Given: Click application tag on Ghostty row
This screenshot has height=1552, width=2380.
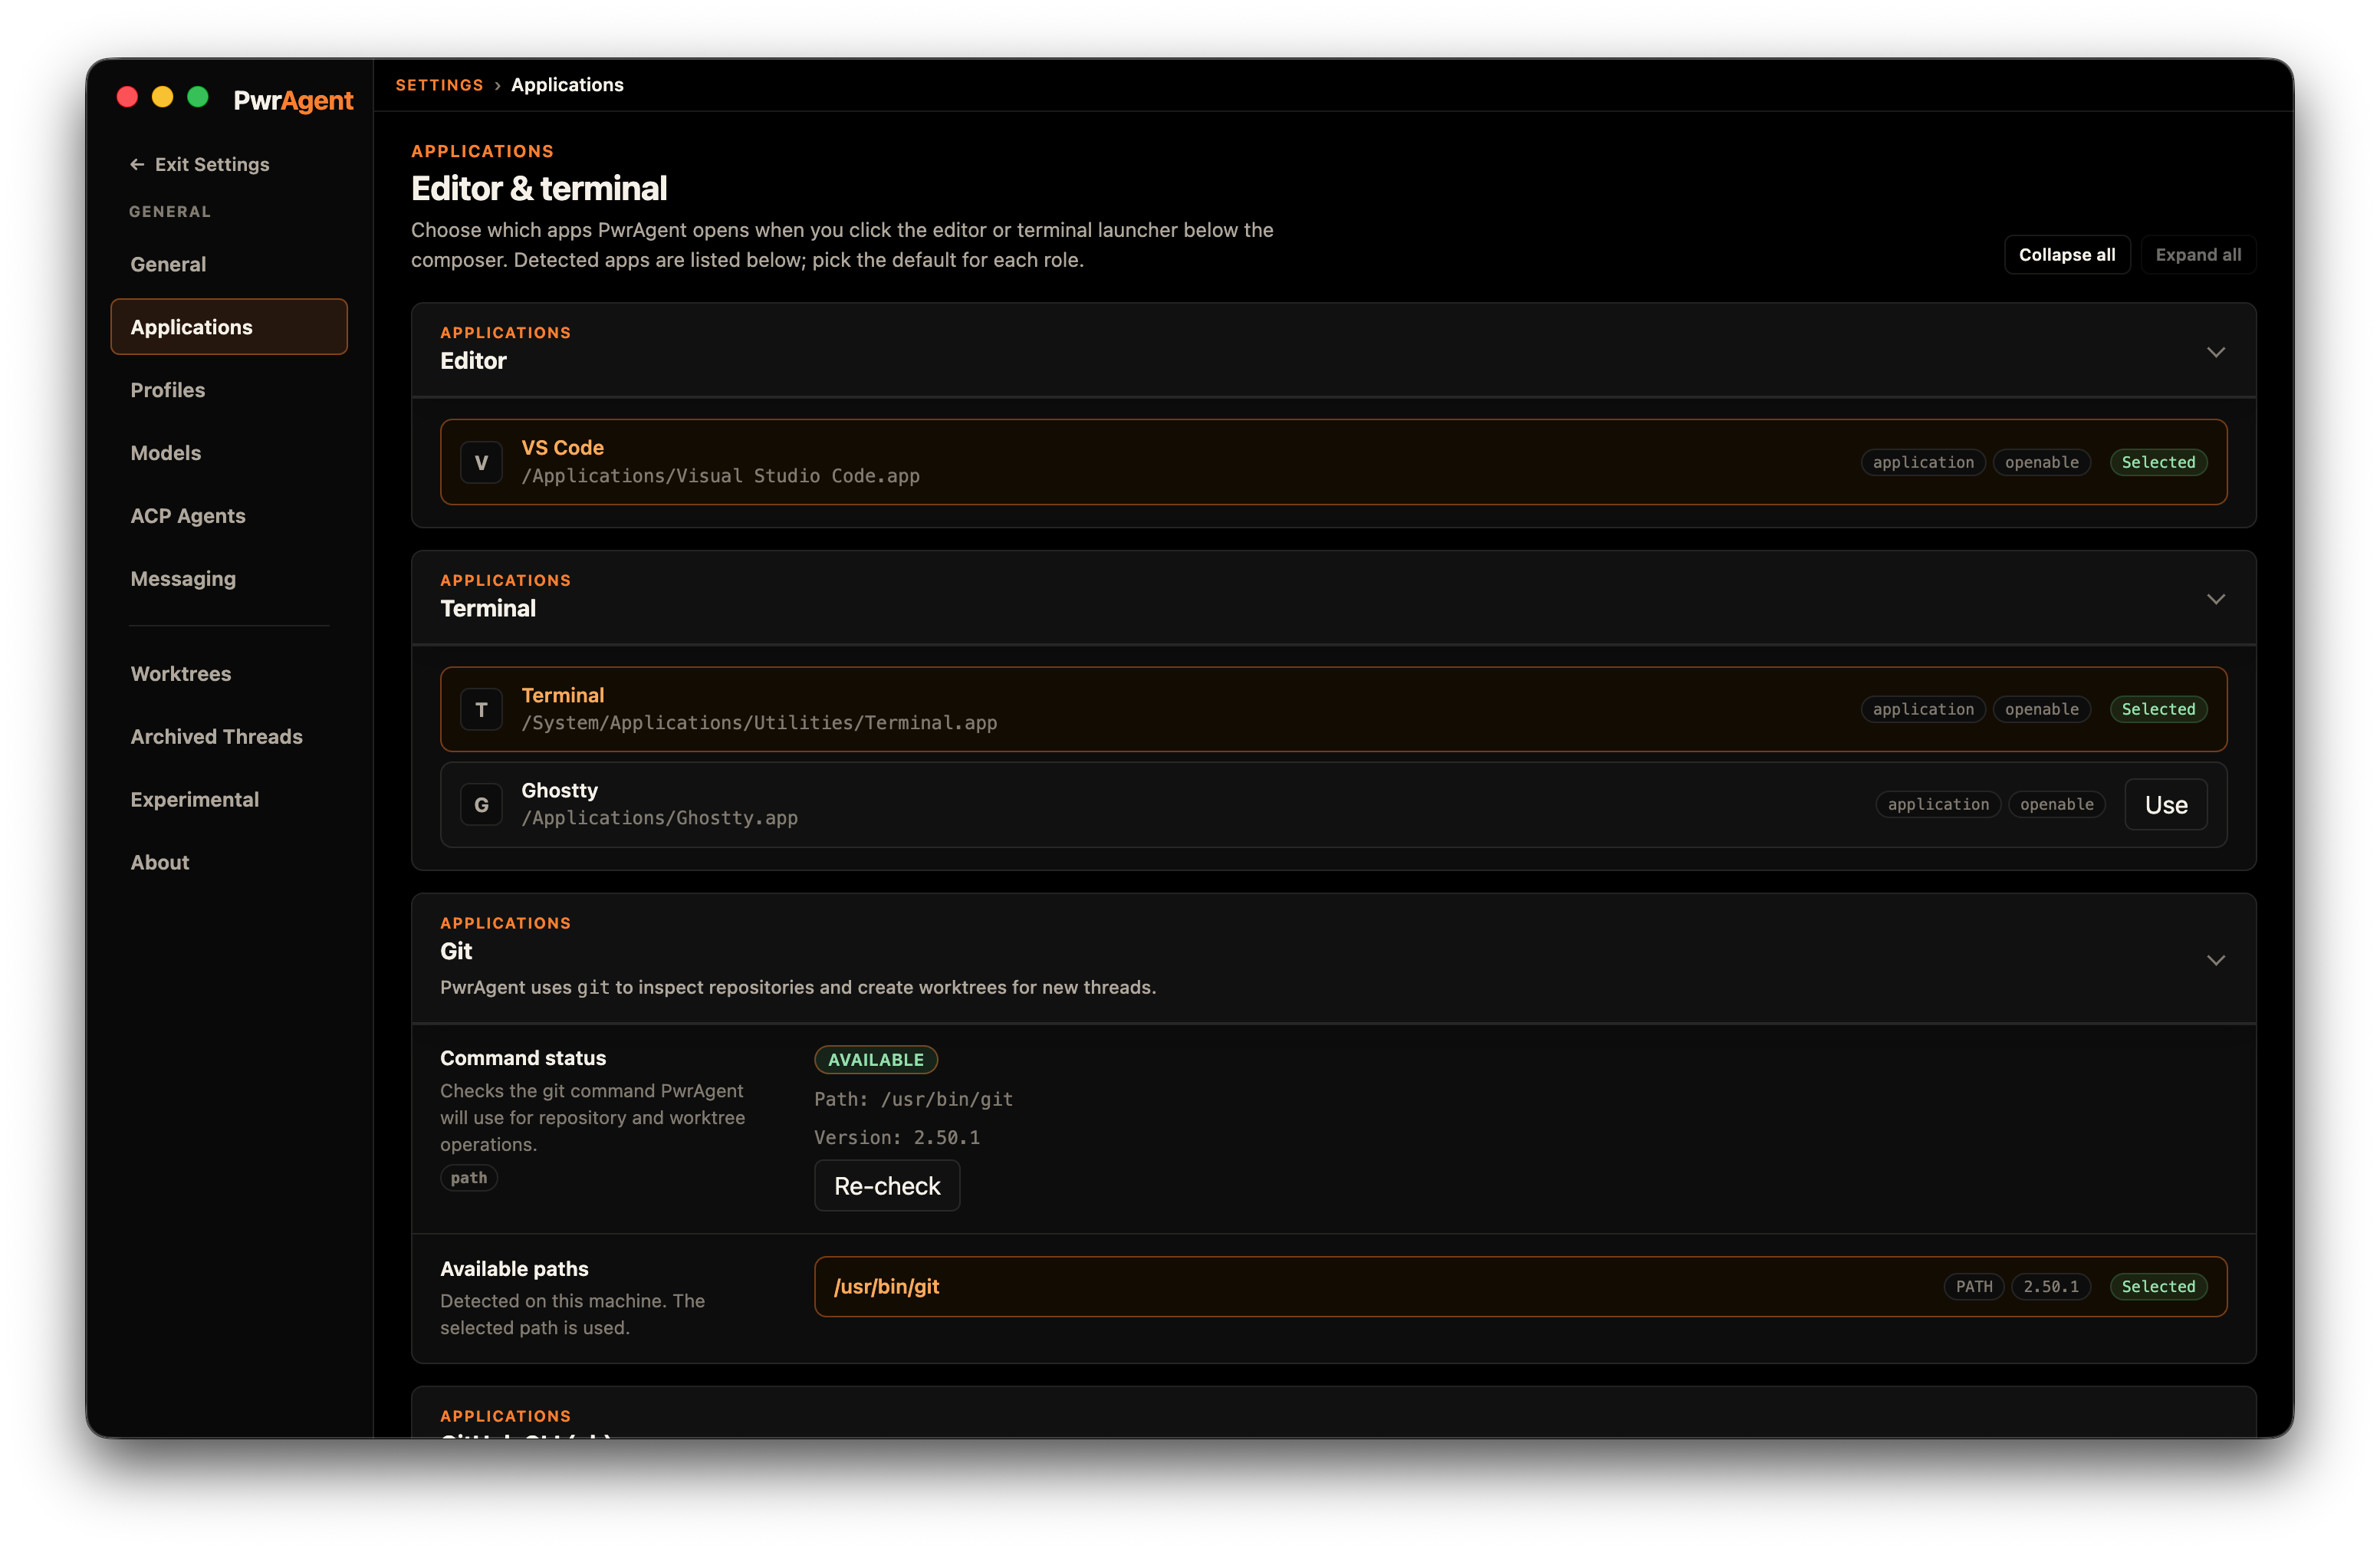Looking at the screenshot, I should point(1937,804).
